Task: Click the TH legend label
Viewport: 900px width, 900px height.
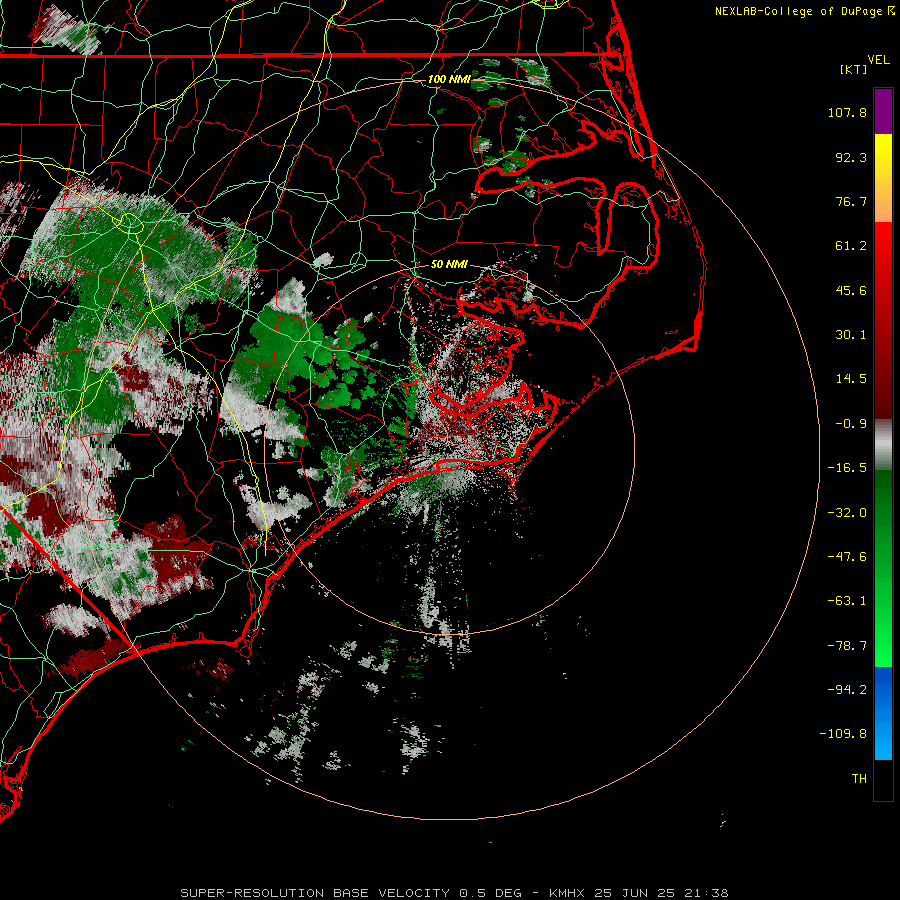Action: tap(859, 778)
